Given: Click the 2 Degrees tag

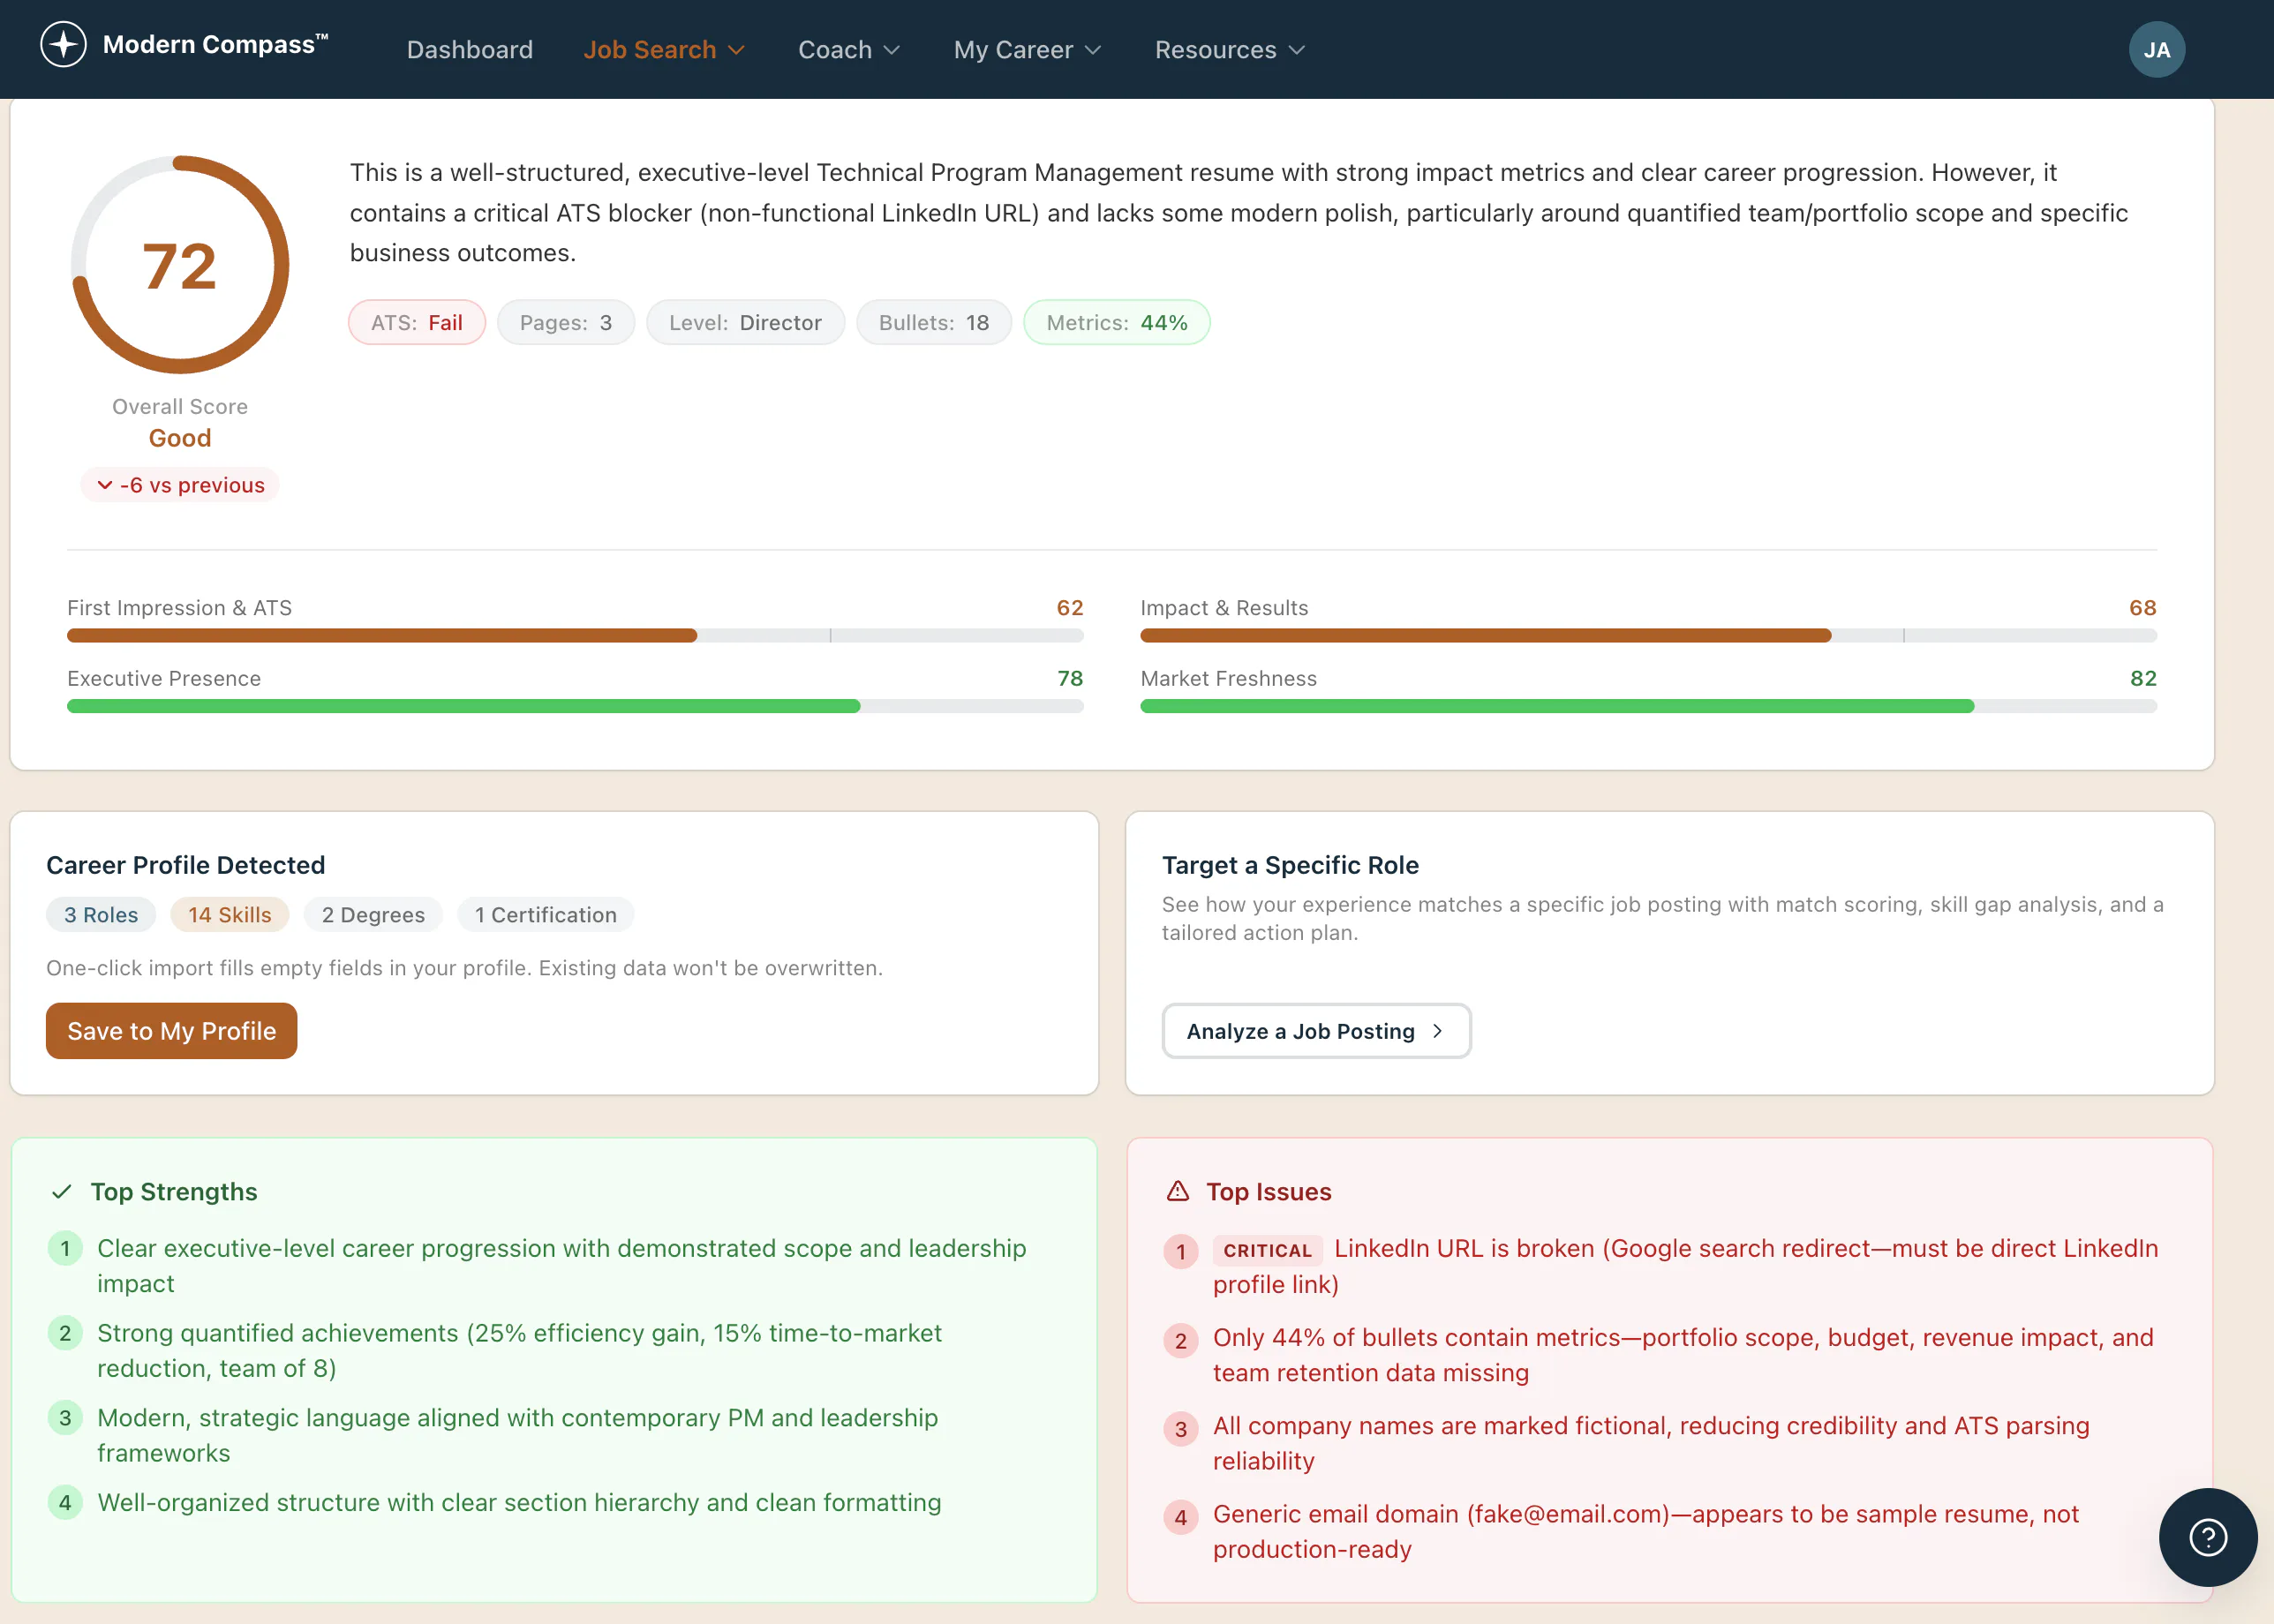Looking at the screenshot, I should coord(373,914).
